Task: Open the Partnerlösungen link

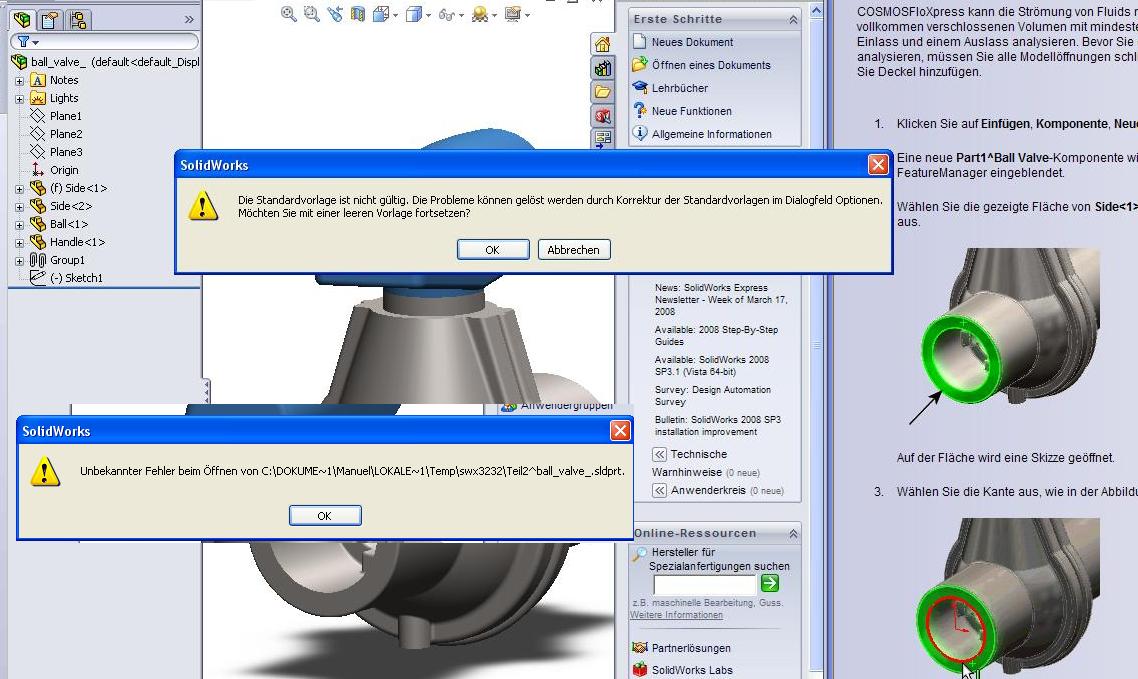Action: [691, 649]
